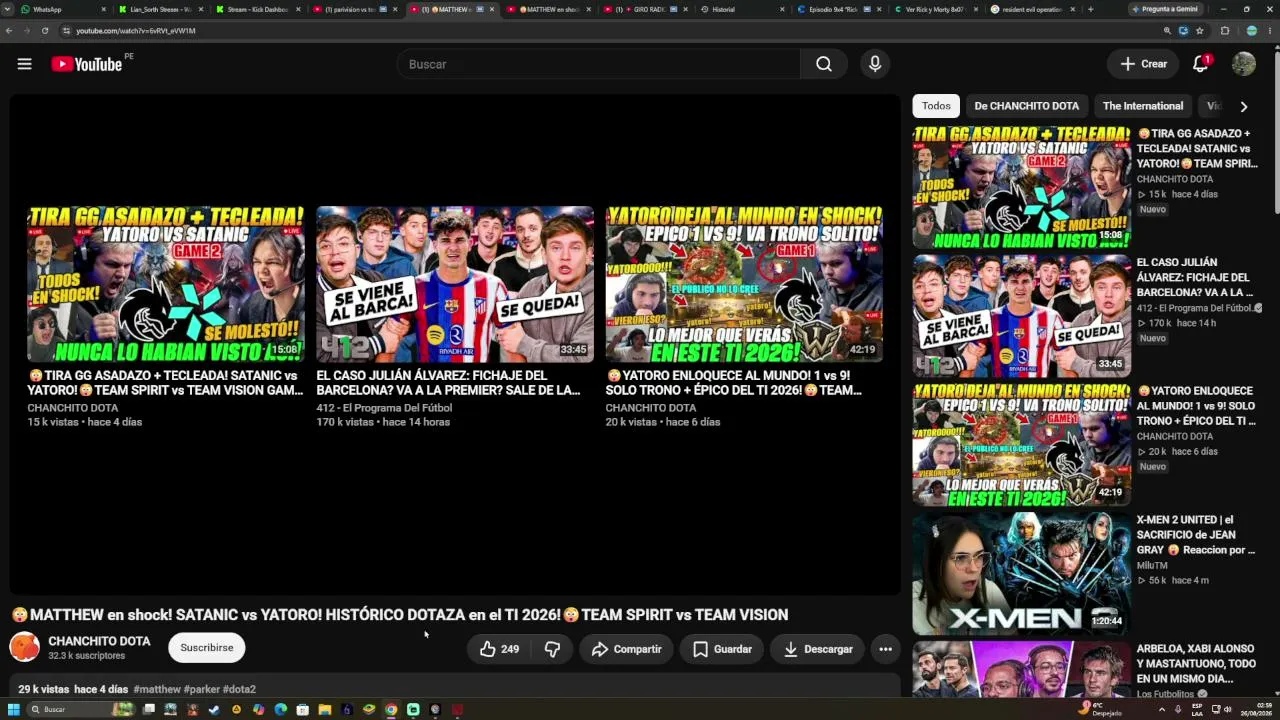Select The International filter chip
This screenshot has height=720, width=1280.
point(1142,106)
